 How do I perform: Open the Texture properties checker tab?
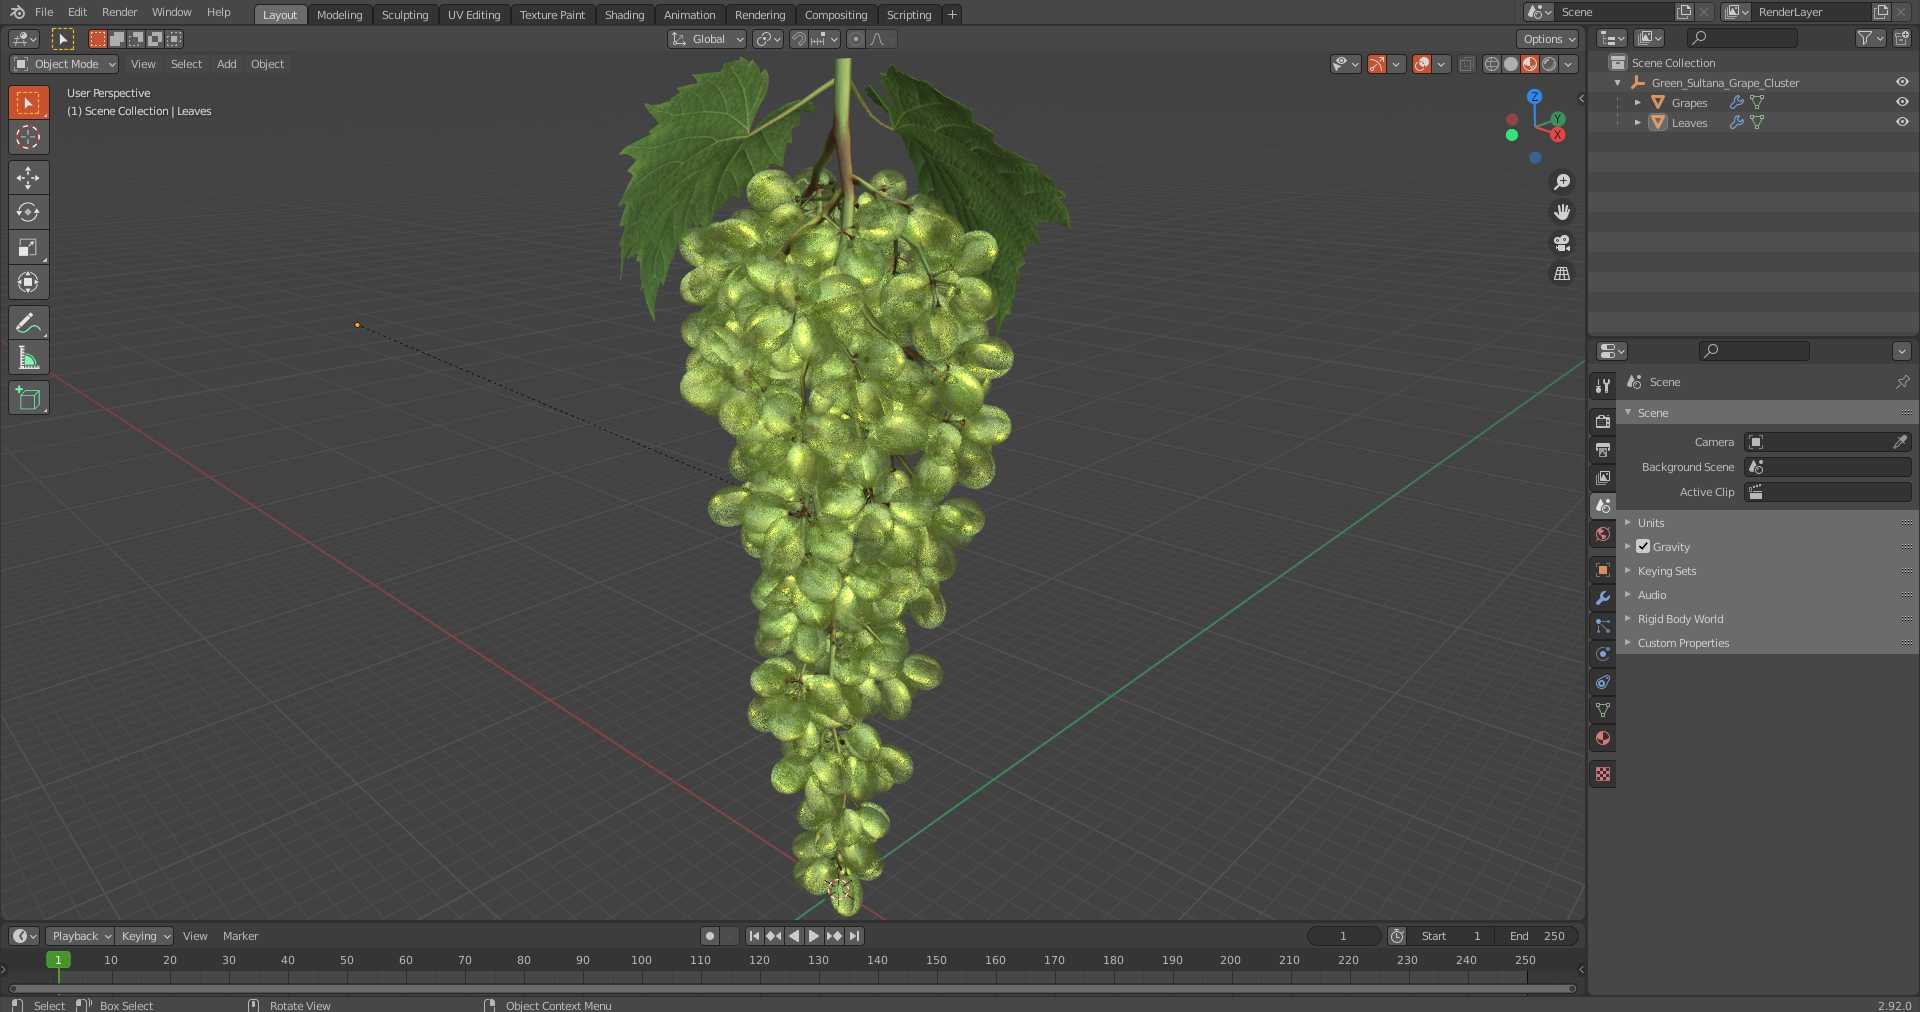(1603, 774)
